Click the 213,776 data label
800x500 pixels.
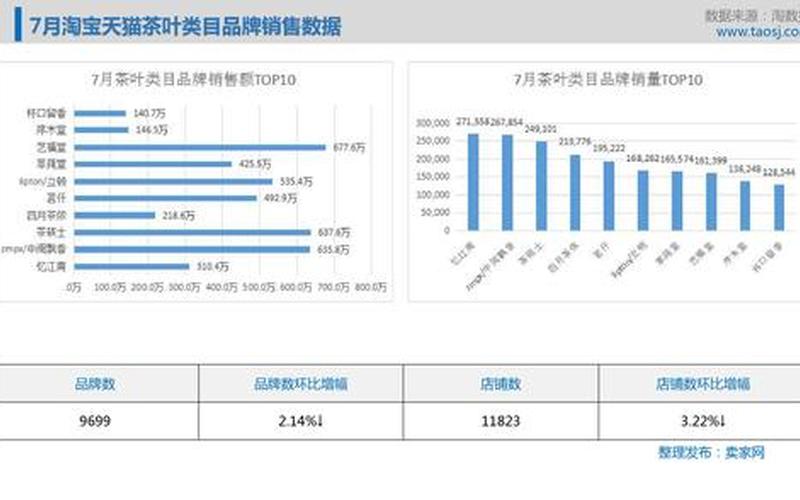click(x=575, y=141)
